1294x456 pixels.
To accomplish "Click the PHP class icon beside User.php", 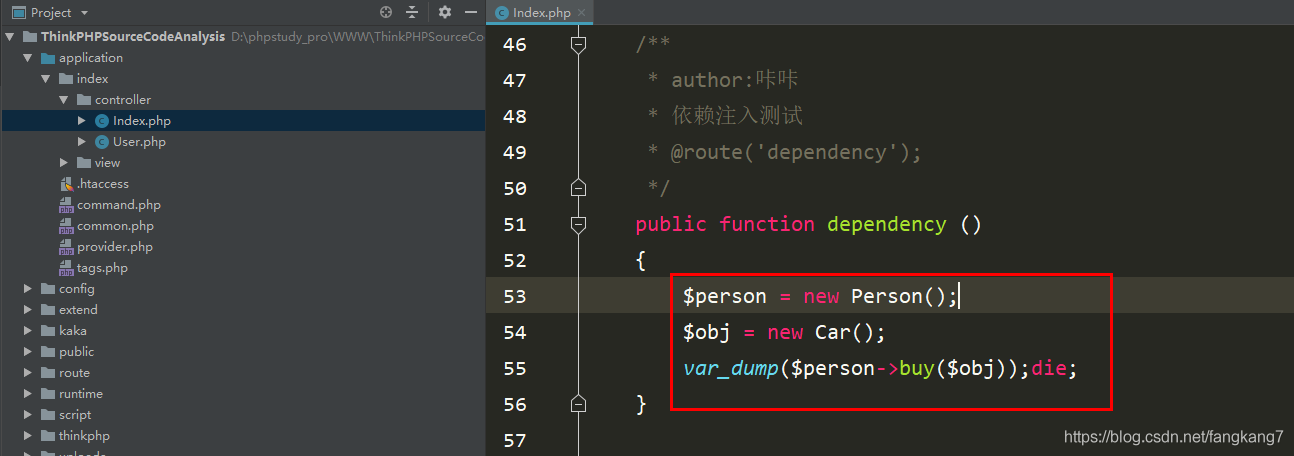I will point(102,142).
